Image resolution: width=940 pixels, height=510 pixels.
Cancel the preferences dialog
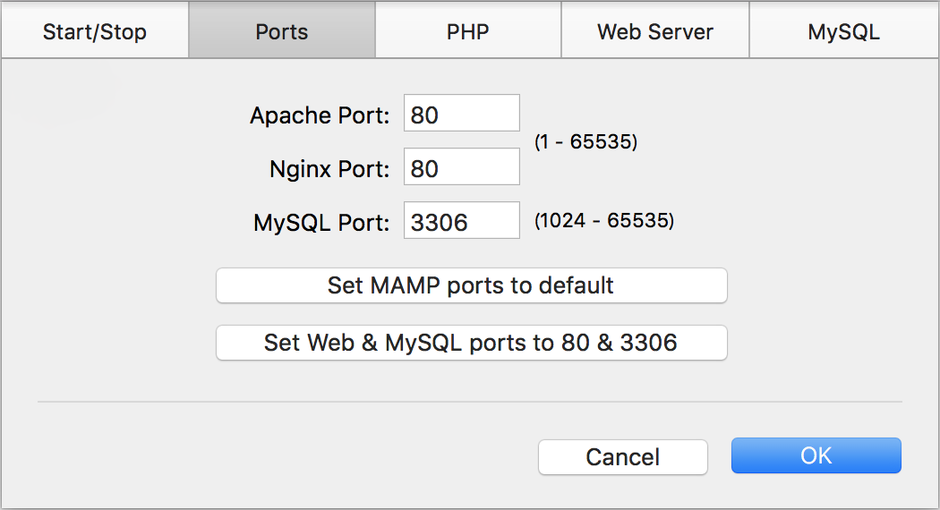[x=622, y=457]
